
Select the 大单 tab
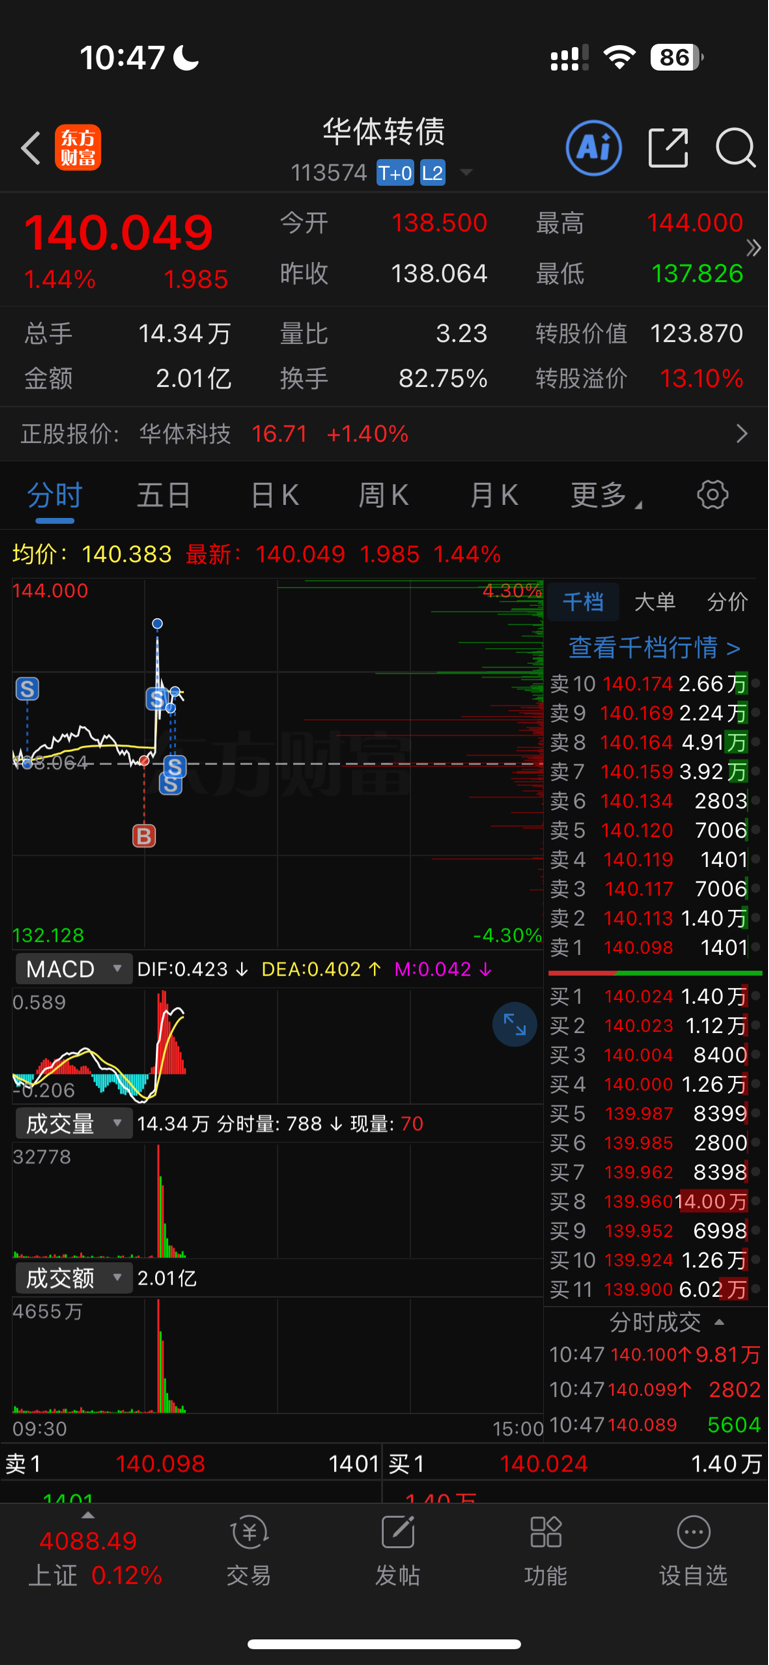point(655,602)
